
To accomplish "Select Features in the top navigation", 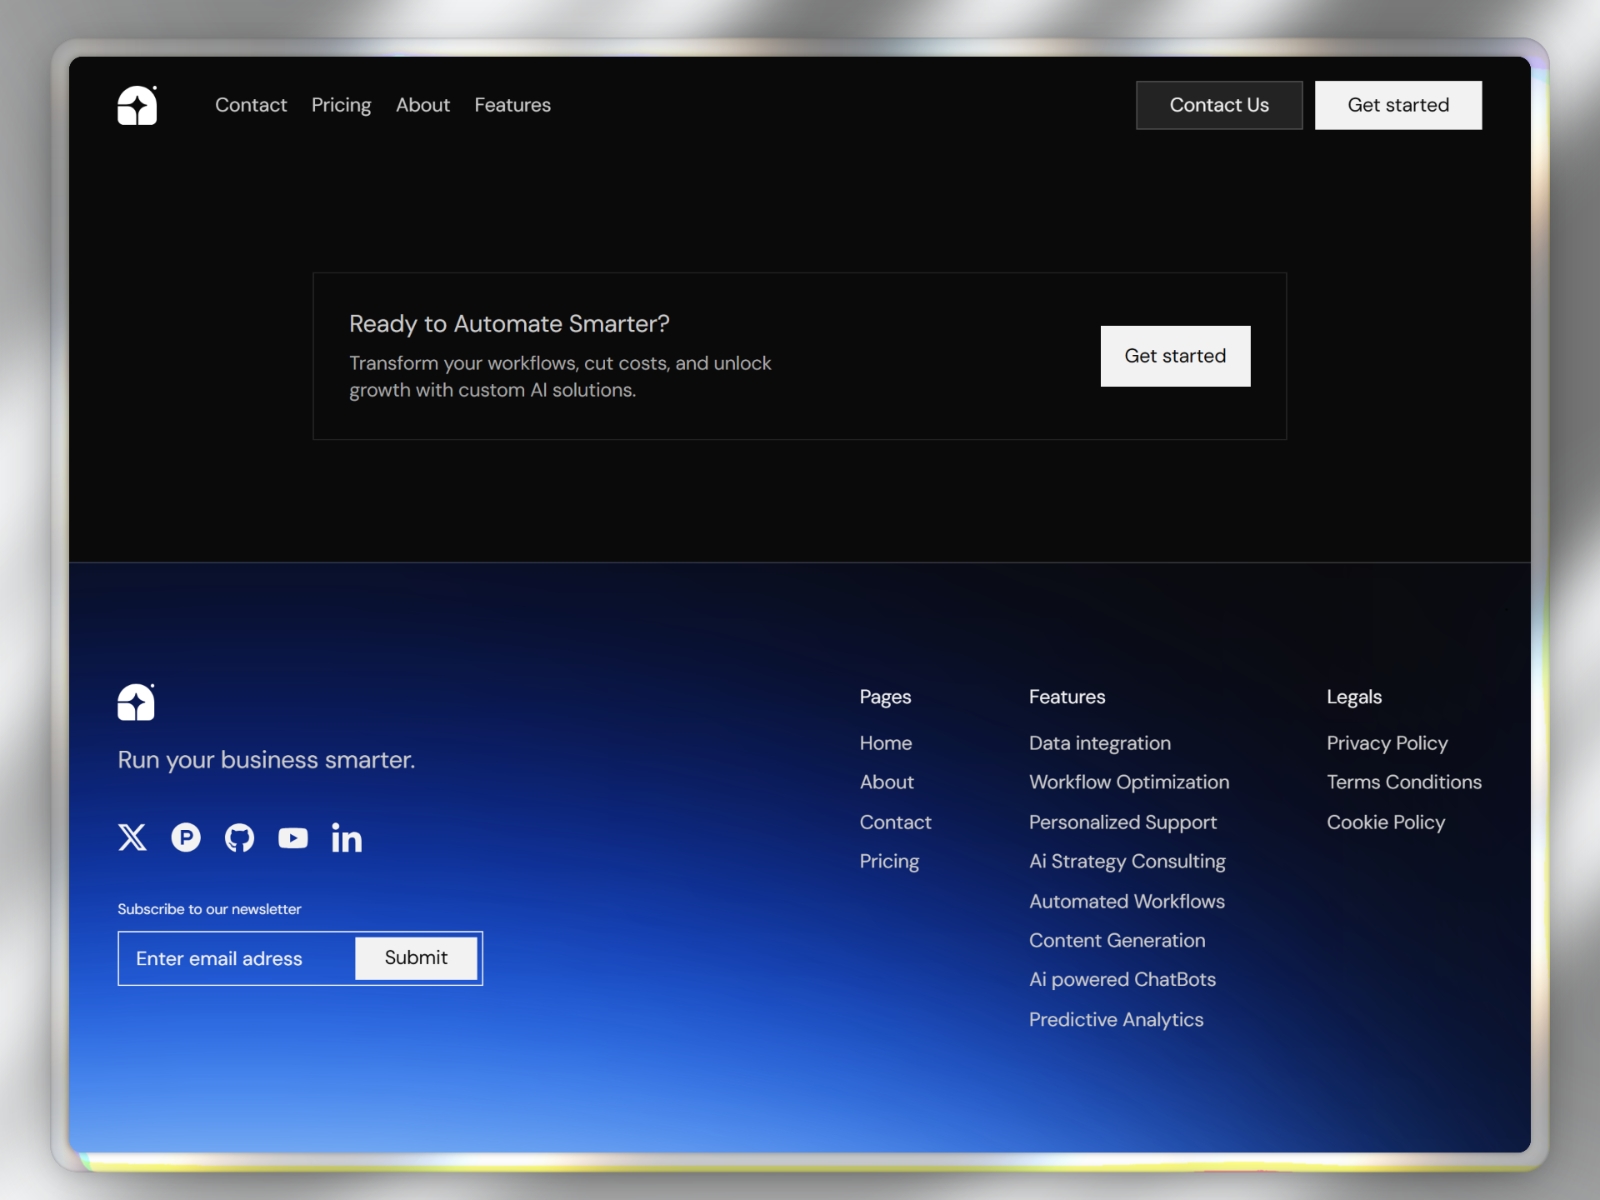I will (x=513, y=105).
